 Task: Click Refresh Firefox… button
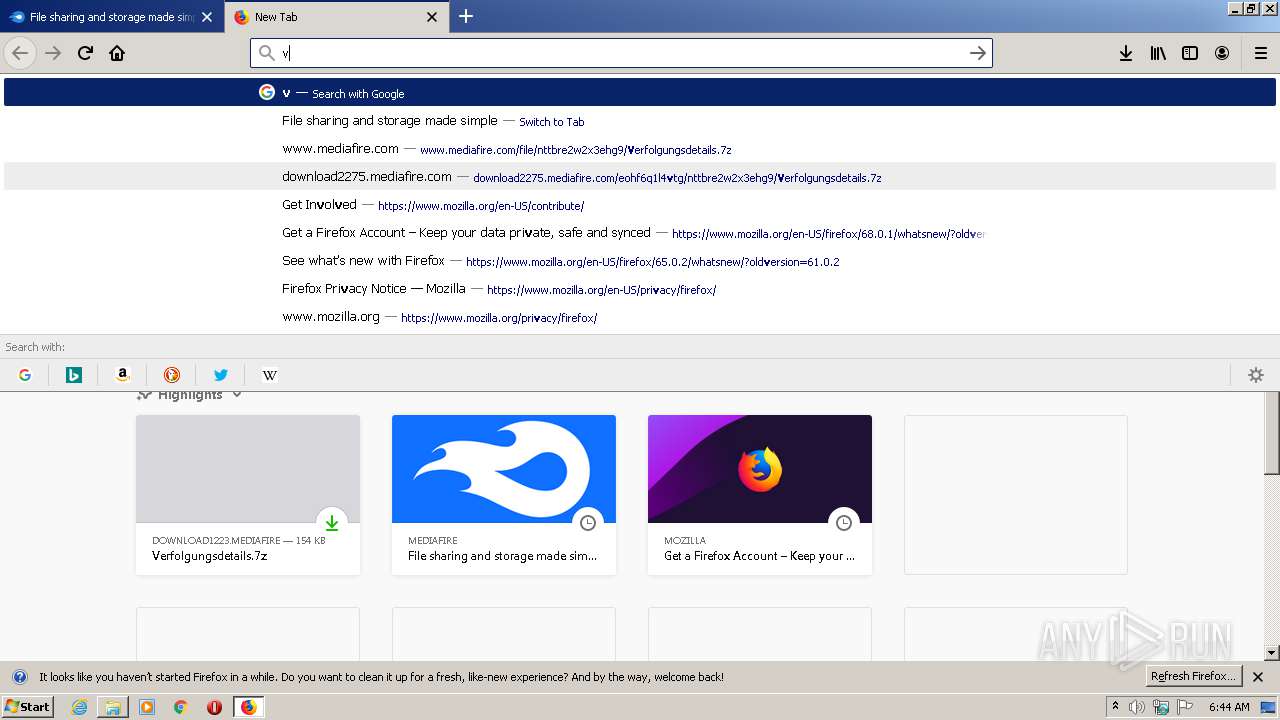point(1193,676)
